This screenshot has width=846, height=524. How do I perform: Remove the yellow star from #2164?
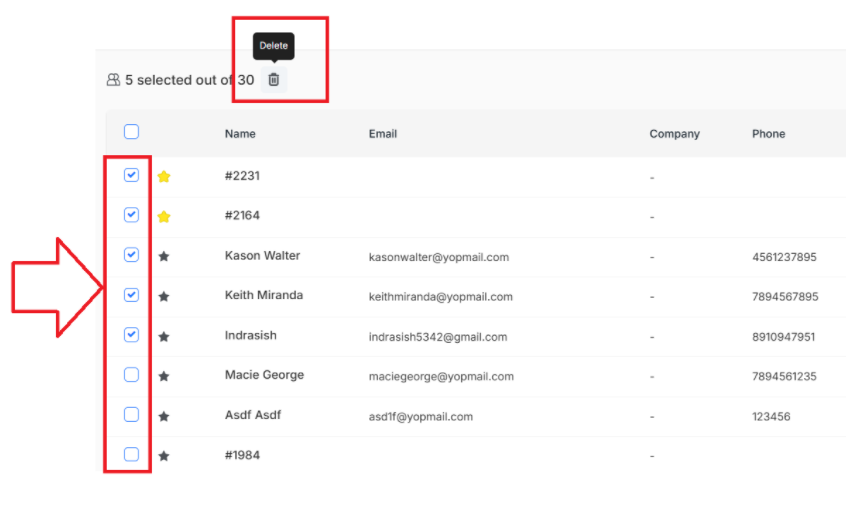click(164, 216)
